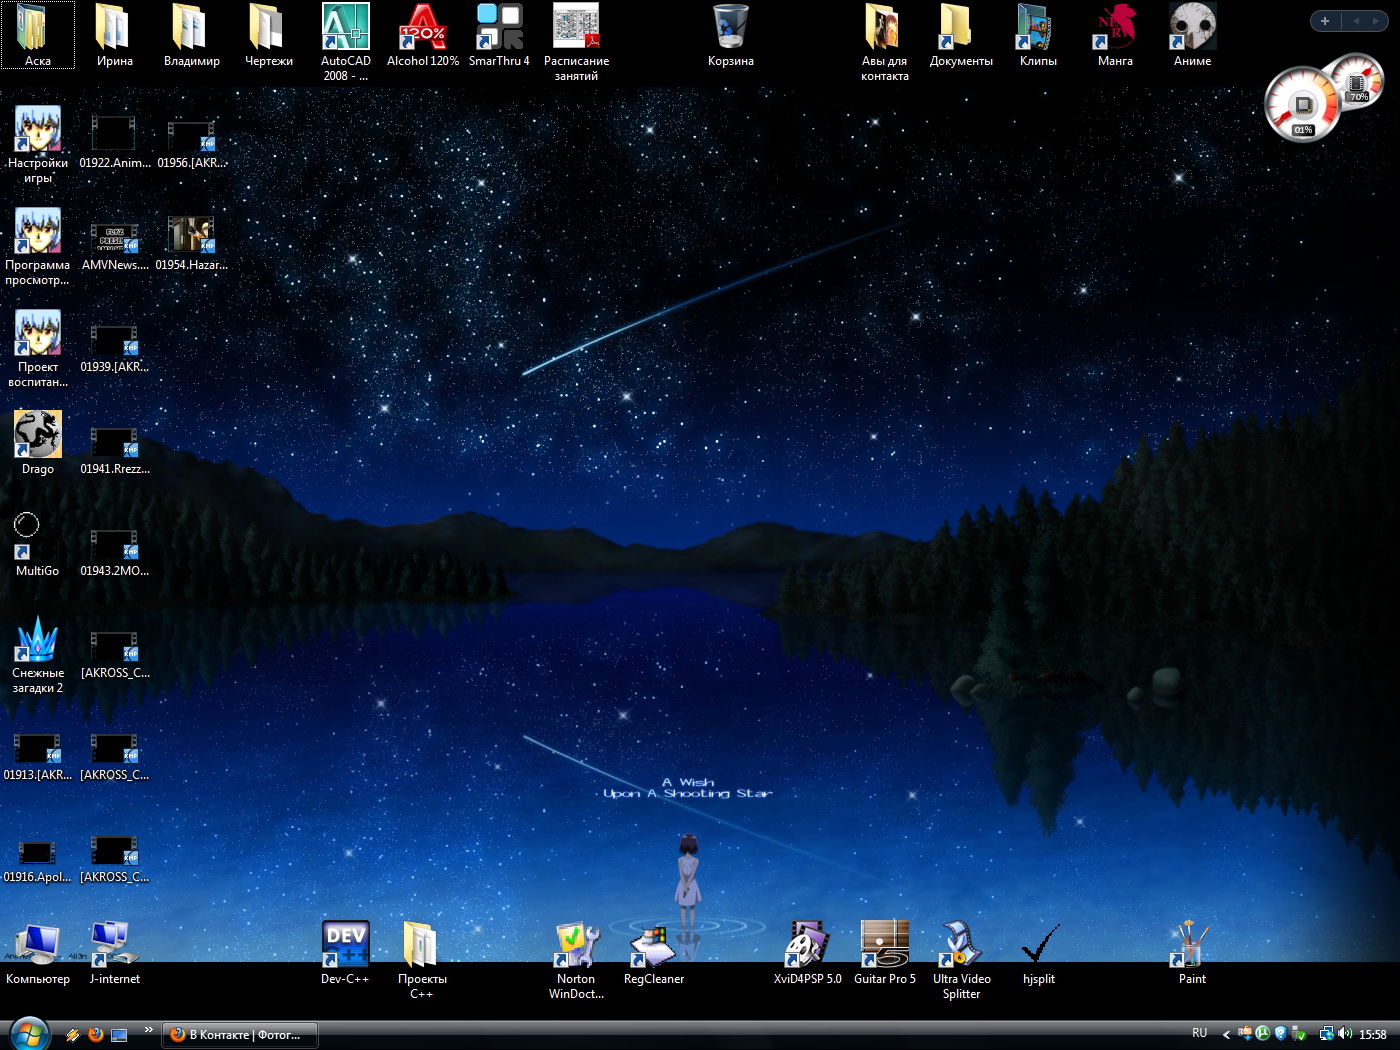Open the Компьютер icon

click(x=38, y=953)
